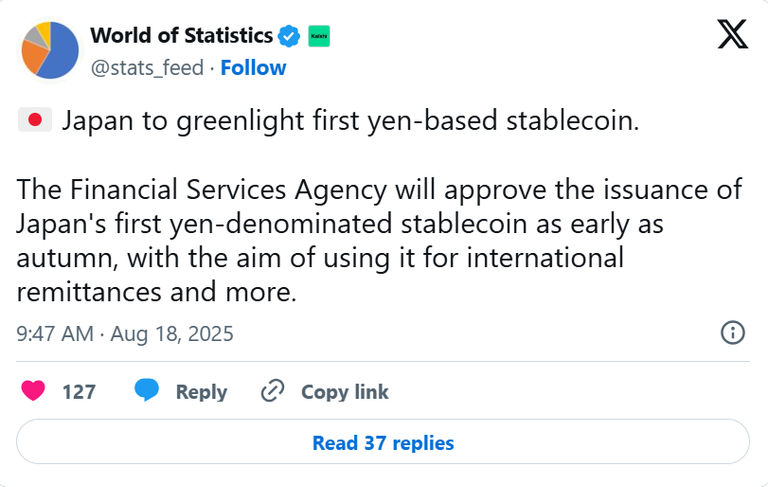The height and width of the screenshot is (487, 768).
Task: Click the World of Statistics profile avatar
Action: click(x=50, y=50)
